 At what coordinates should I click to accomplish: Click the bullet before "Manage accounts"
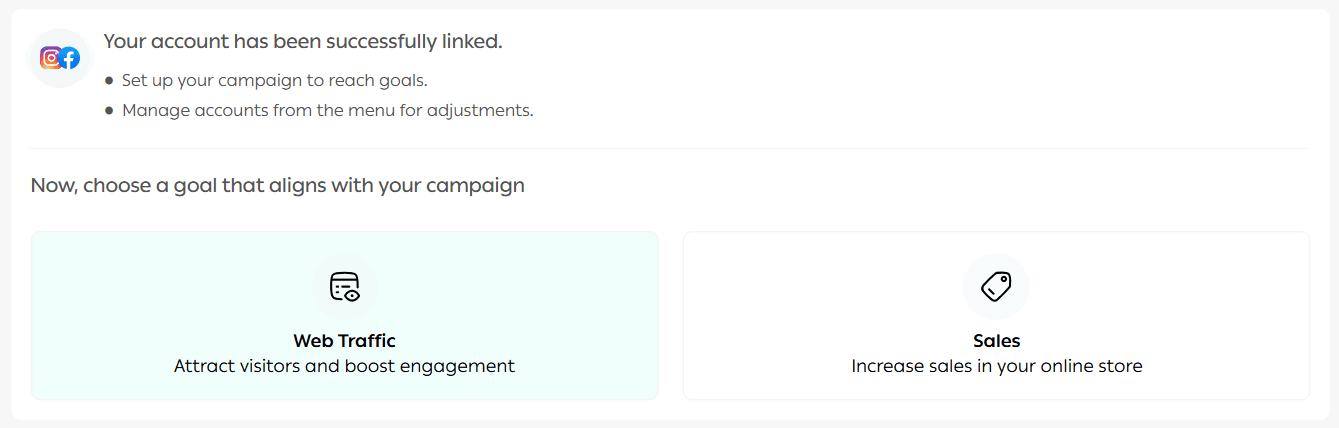click(x=109, y=111)
